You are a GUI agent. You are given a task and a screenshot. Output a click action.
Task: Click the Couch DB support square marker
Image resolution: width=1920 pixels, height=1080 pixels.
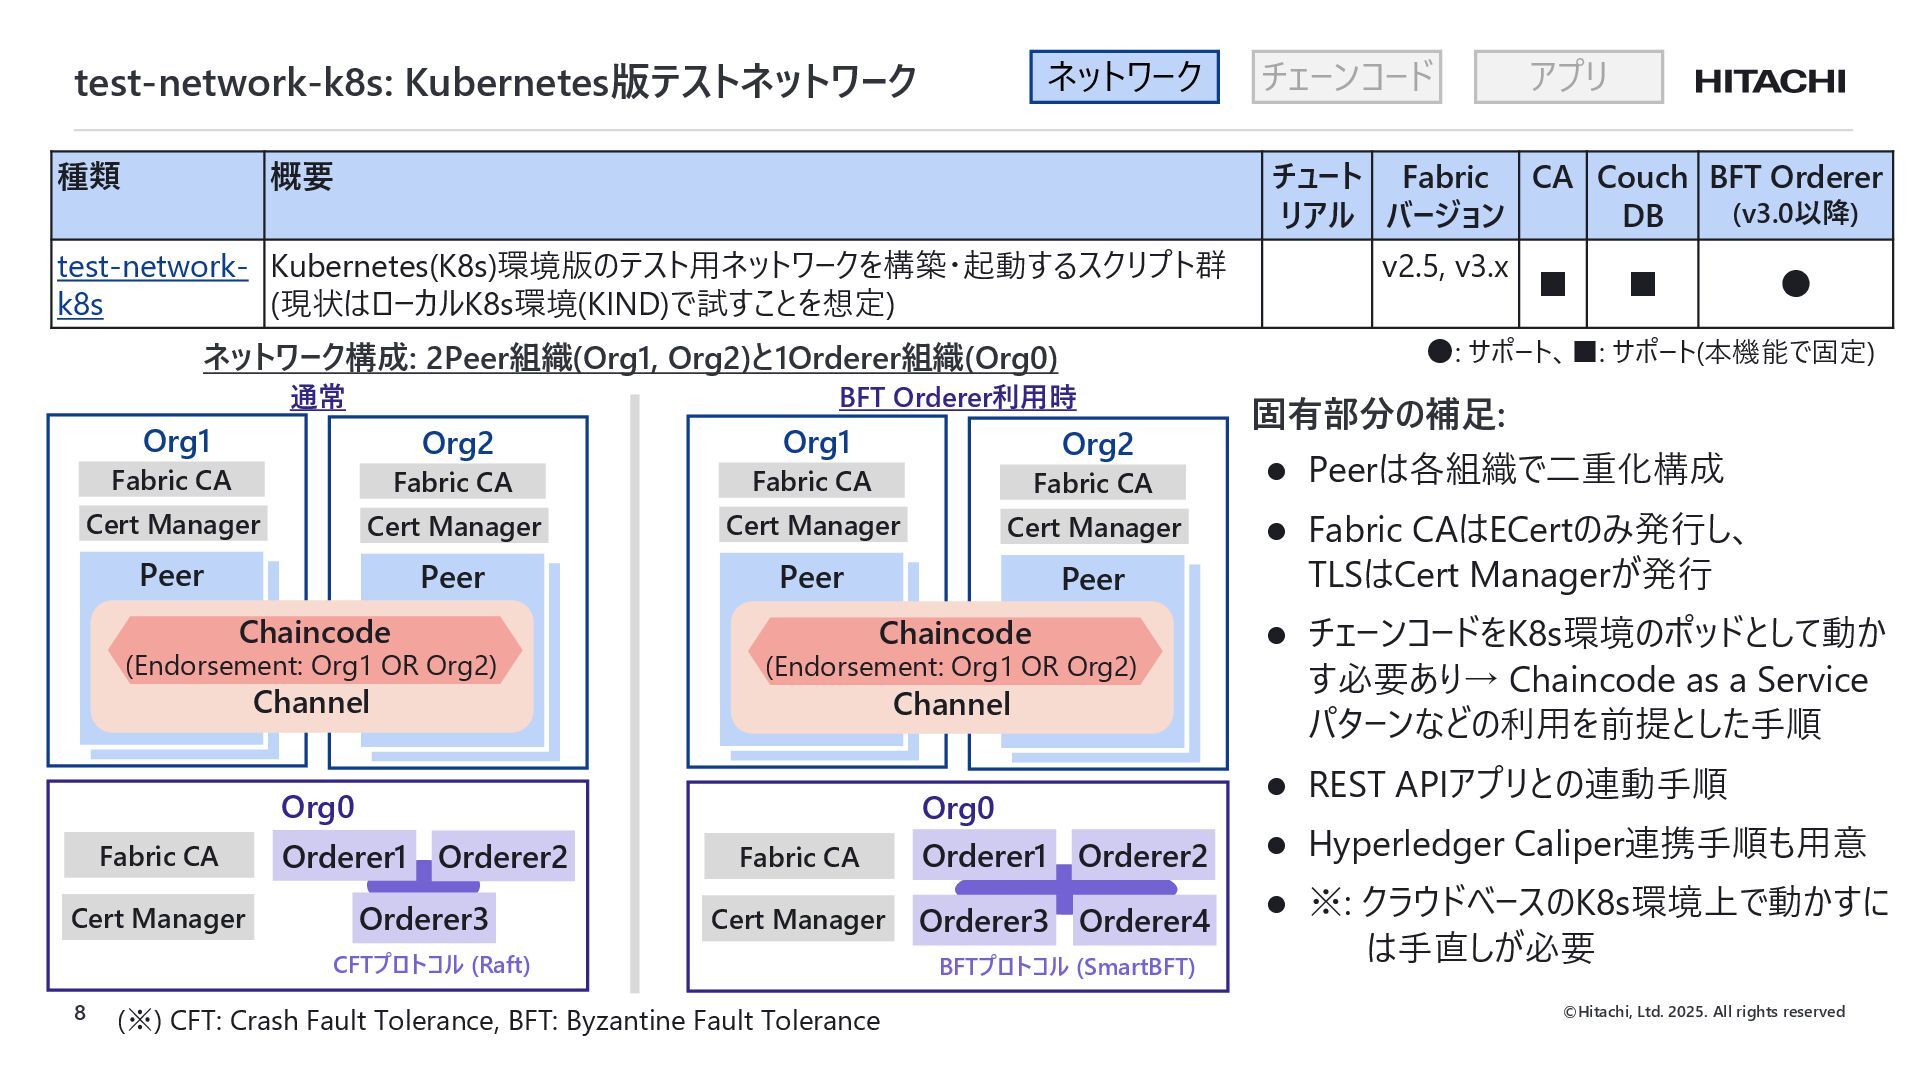click(1642, 284)
